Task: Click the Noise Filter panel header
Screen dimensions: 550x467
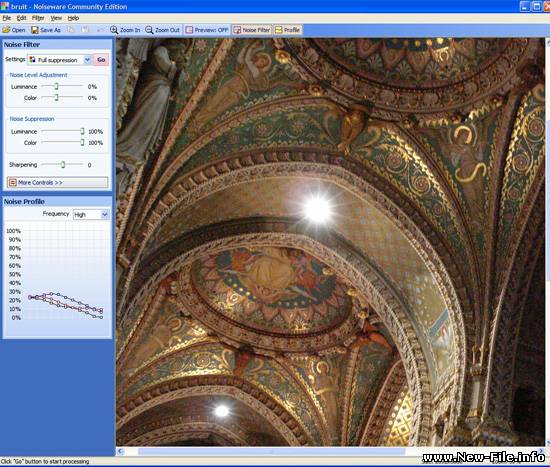Action: point(58,44)
